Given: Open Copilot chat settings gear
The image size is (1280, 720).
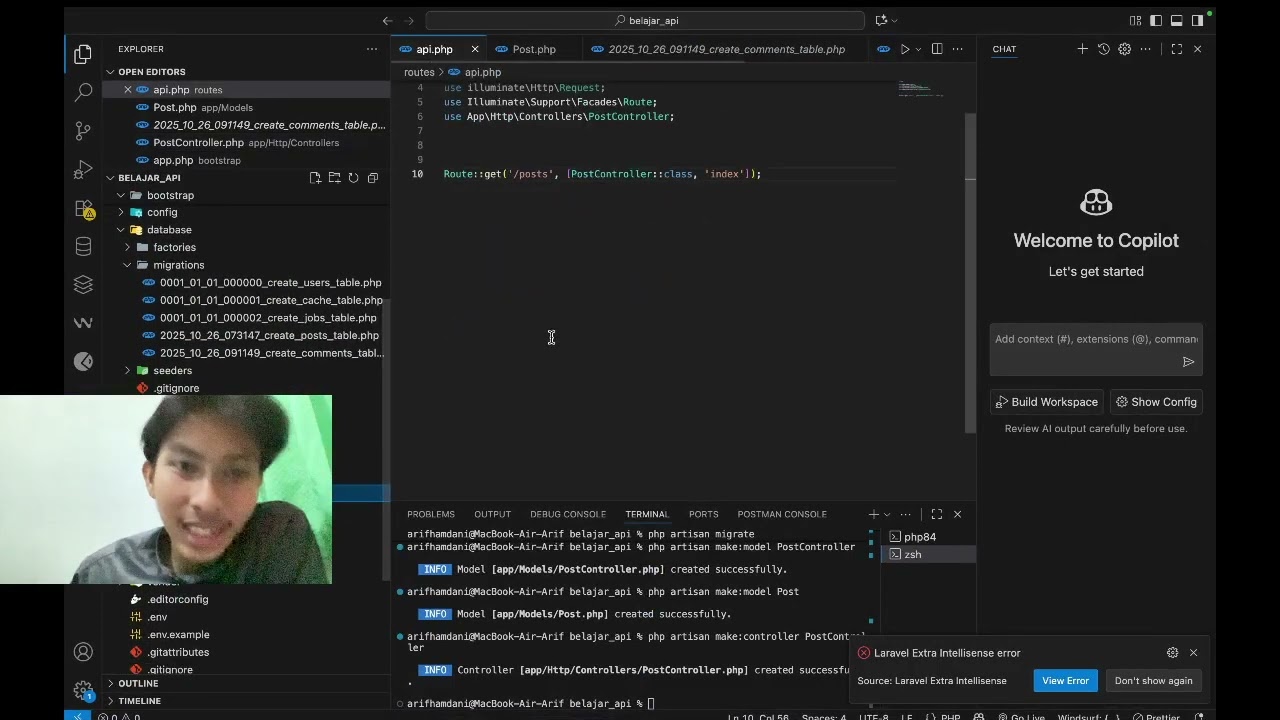Looking at the screenshot, I should click(x=1125, y=49).
